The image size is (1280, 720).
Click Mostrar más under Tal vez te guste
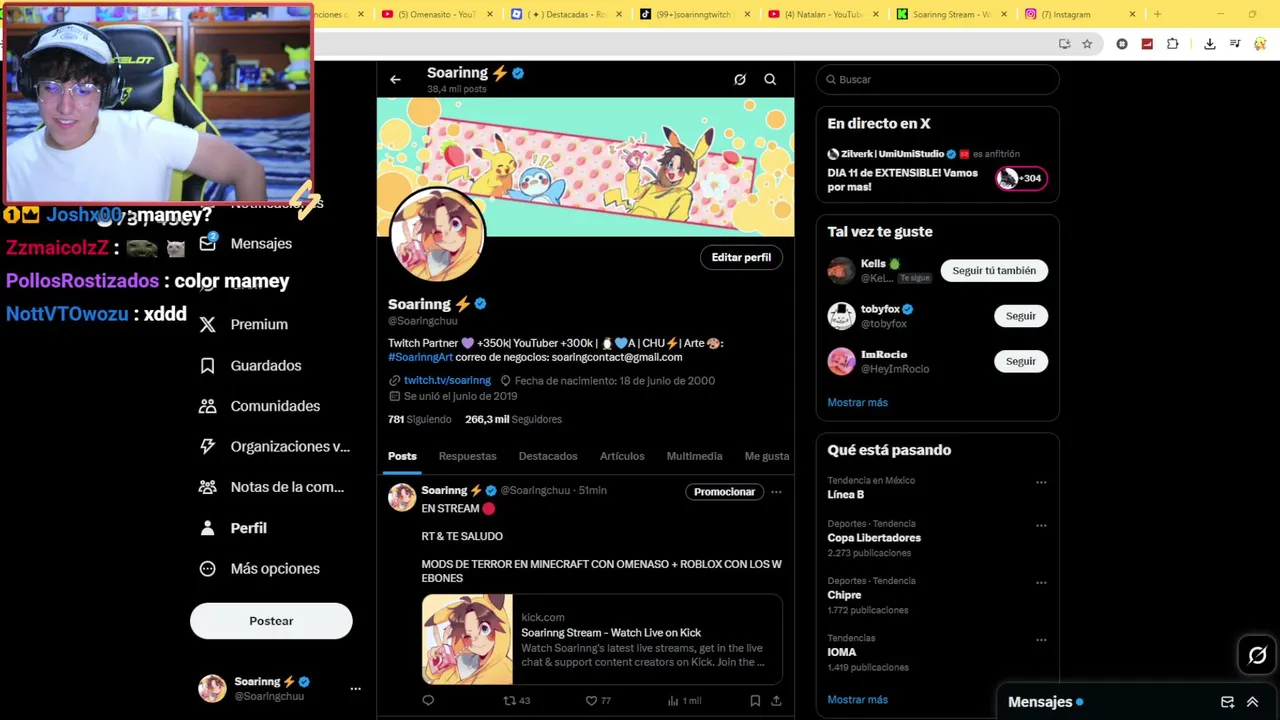(x=857, y=402)
